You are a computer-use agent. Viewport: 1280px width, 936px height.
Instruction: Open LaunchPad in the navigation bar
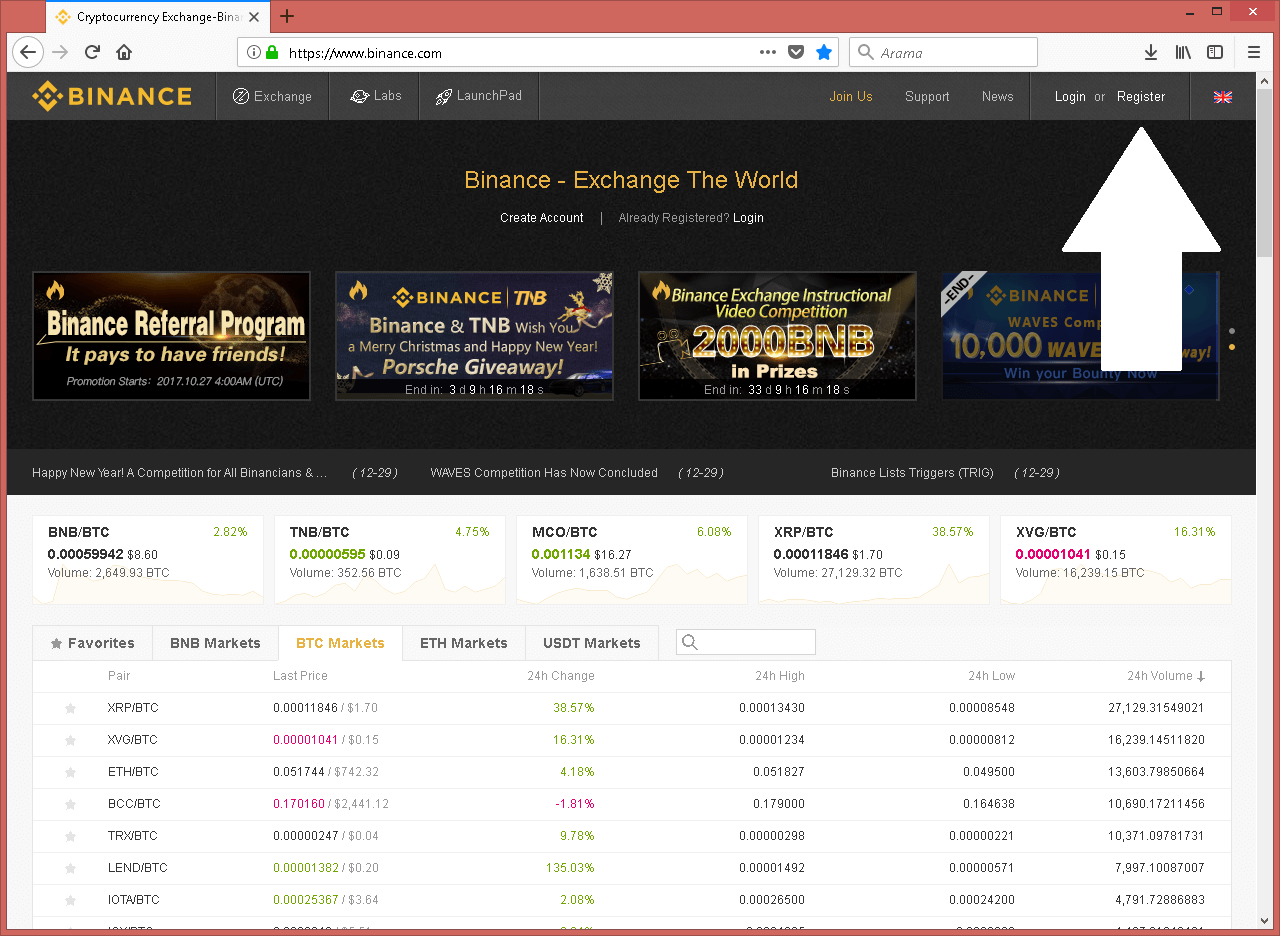[478, 96]
